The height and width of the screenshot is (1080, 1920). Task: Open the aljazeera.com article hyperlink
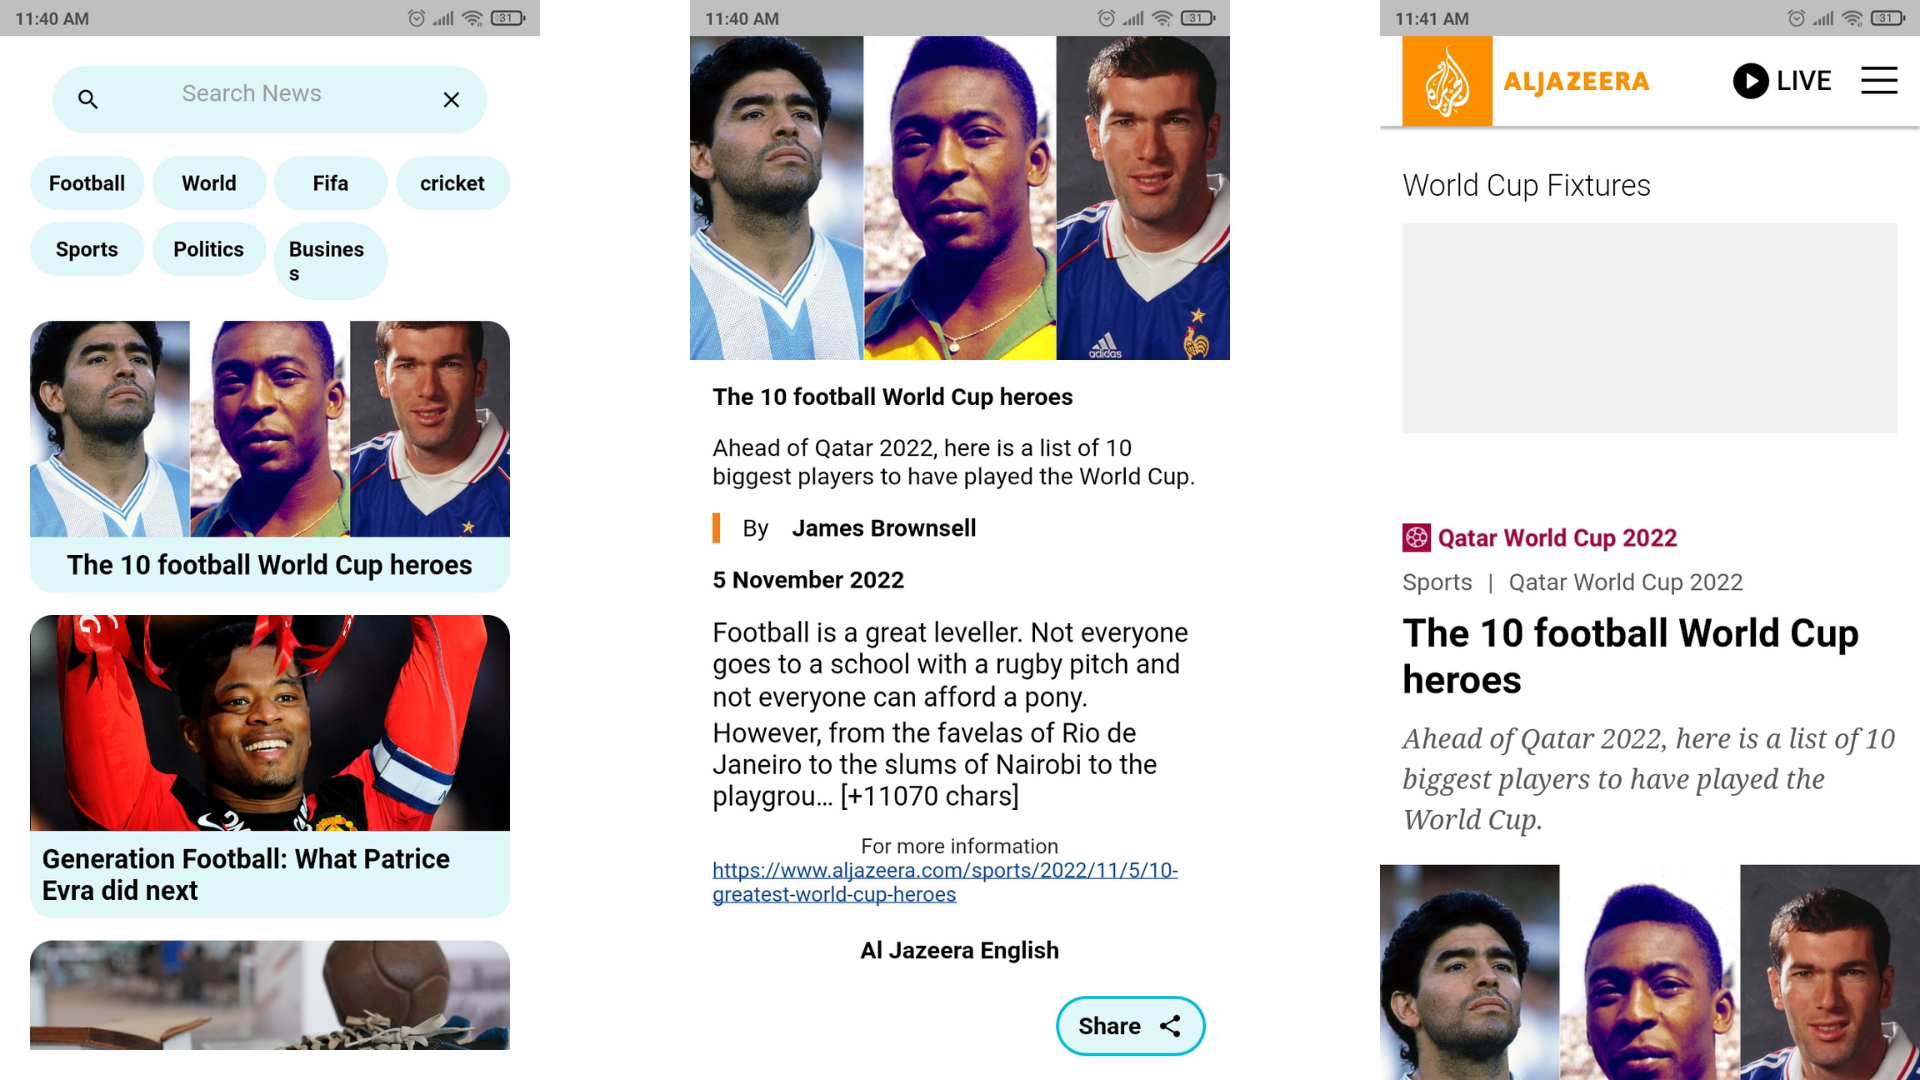coord(944,882)
